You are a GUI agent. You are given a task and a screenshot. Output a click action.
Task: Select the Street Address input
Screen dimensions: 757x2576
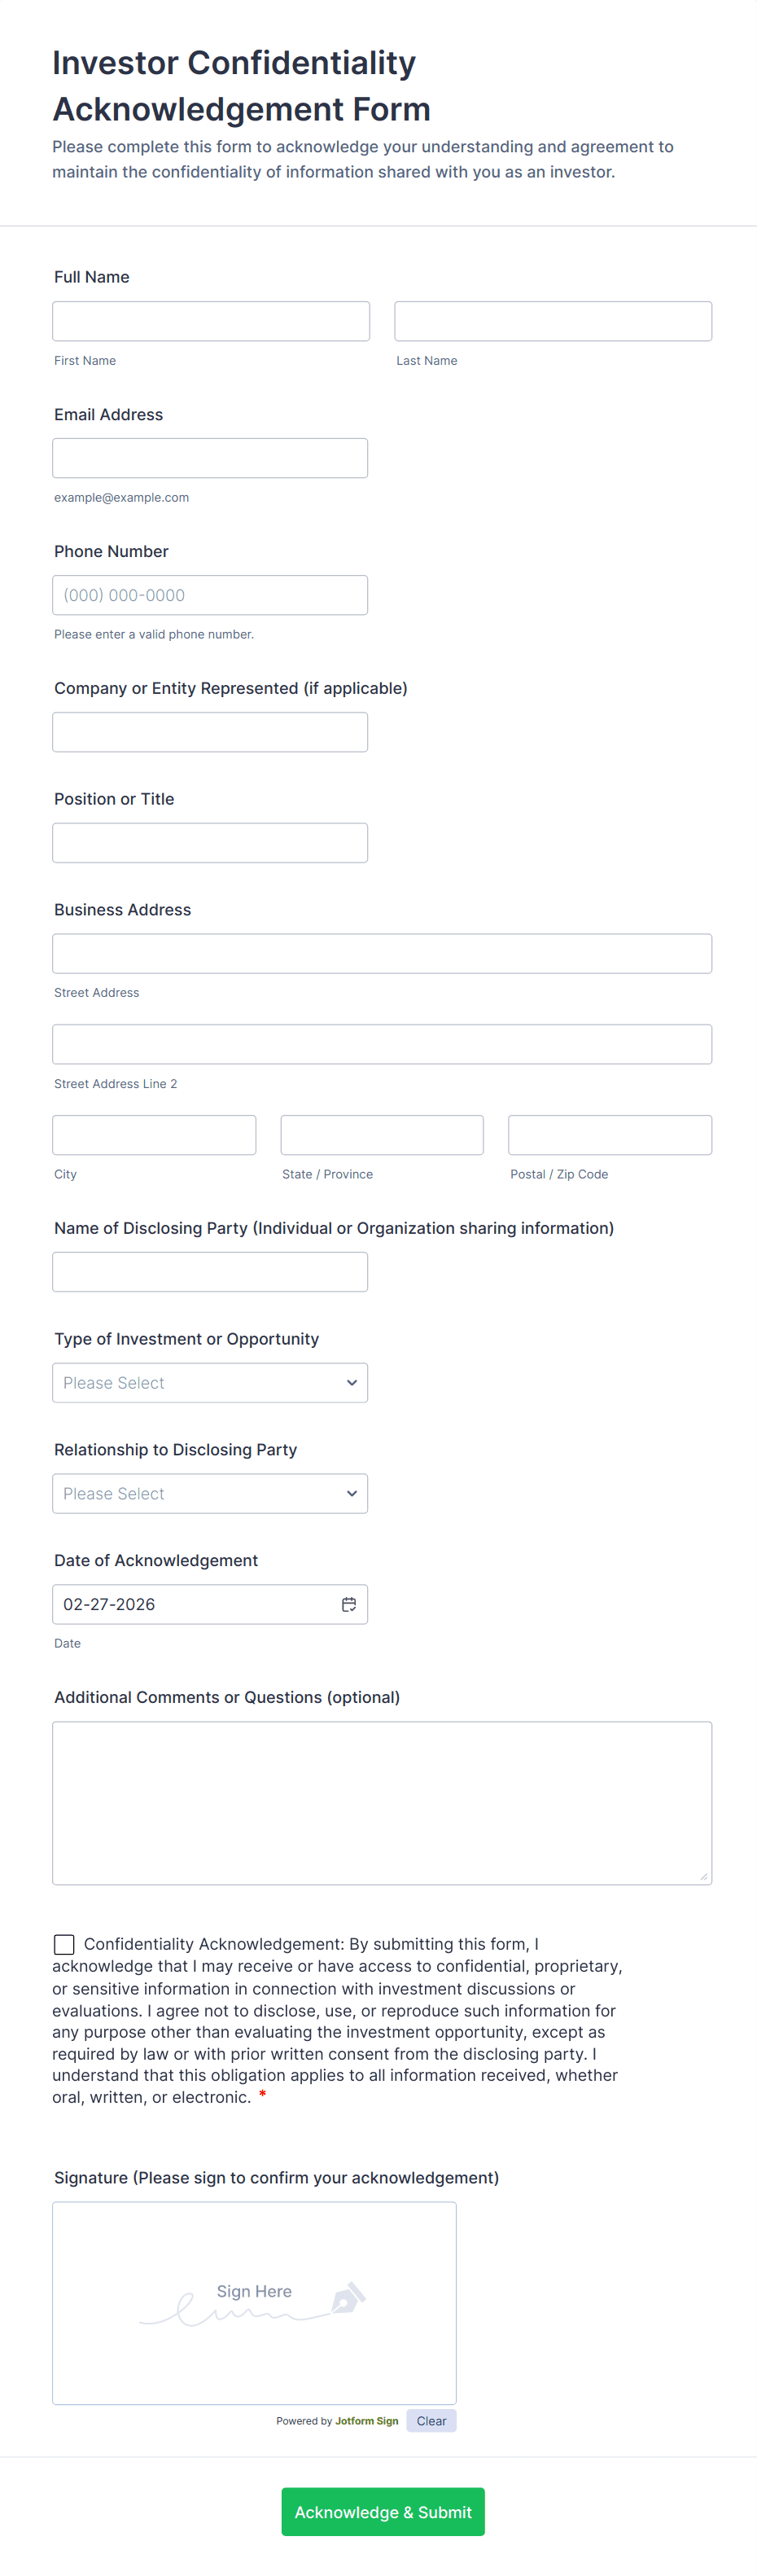pos(382,954)
